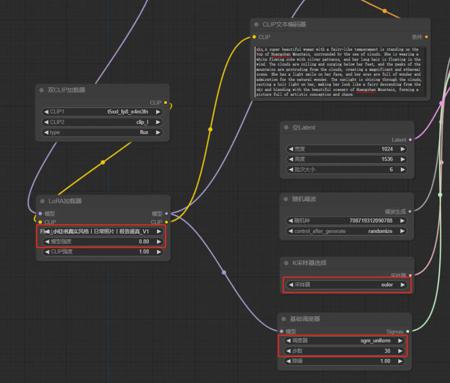This screenshot has height=383, width=450.
Task: Collapse the LoRA loader node using its title dot
Action: pyautogui.click(x=42, y=201)
